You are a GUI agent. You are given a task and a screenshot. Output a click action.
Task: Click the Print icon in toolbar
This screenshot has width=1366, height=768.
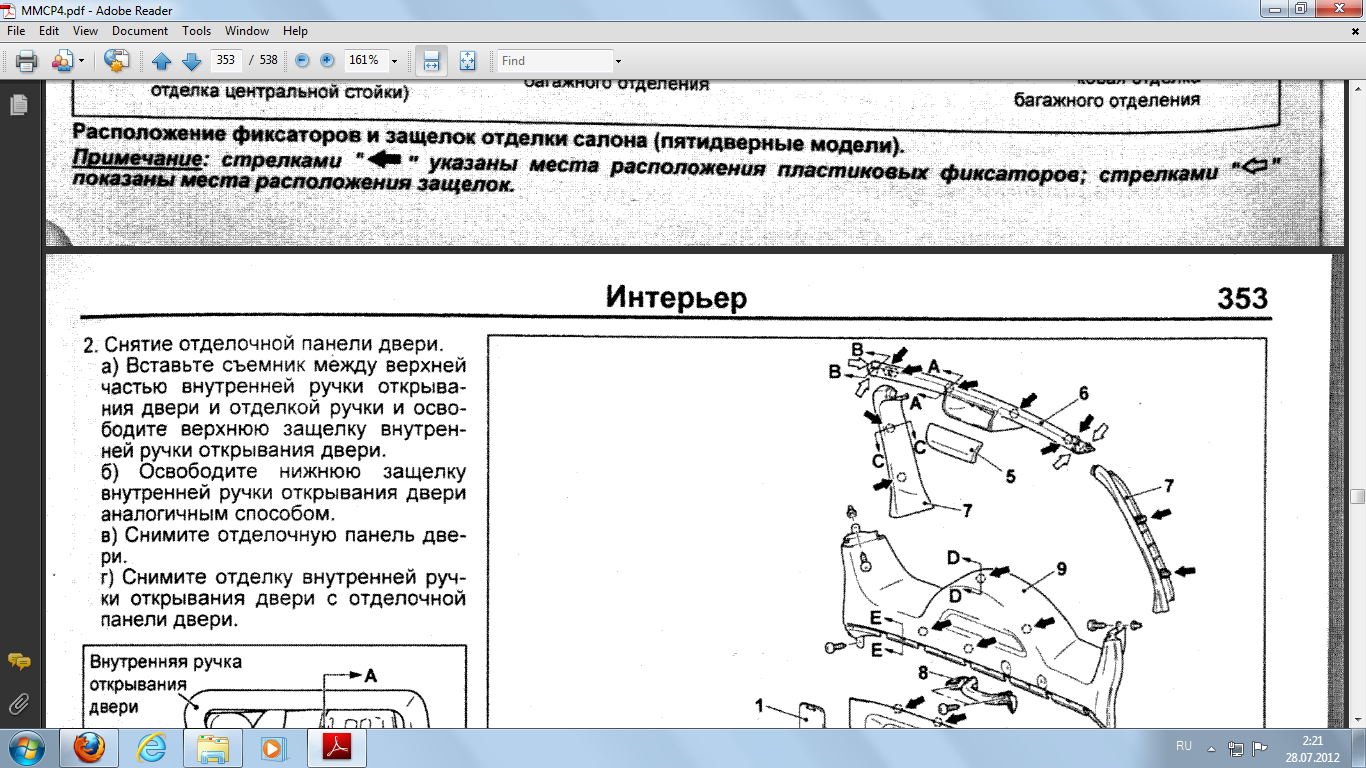(x=26, y=61)
